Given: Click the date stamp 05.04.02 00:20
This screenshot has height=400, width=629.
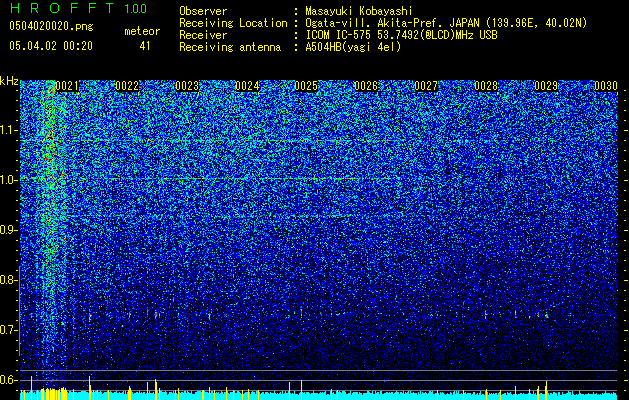Looking at the screenshot, I should tap(51, 46).
